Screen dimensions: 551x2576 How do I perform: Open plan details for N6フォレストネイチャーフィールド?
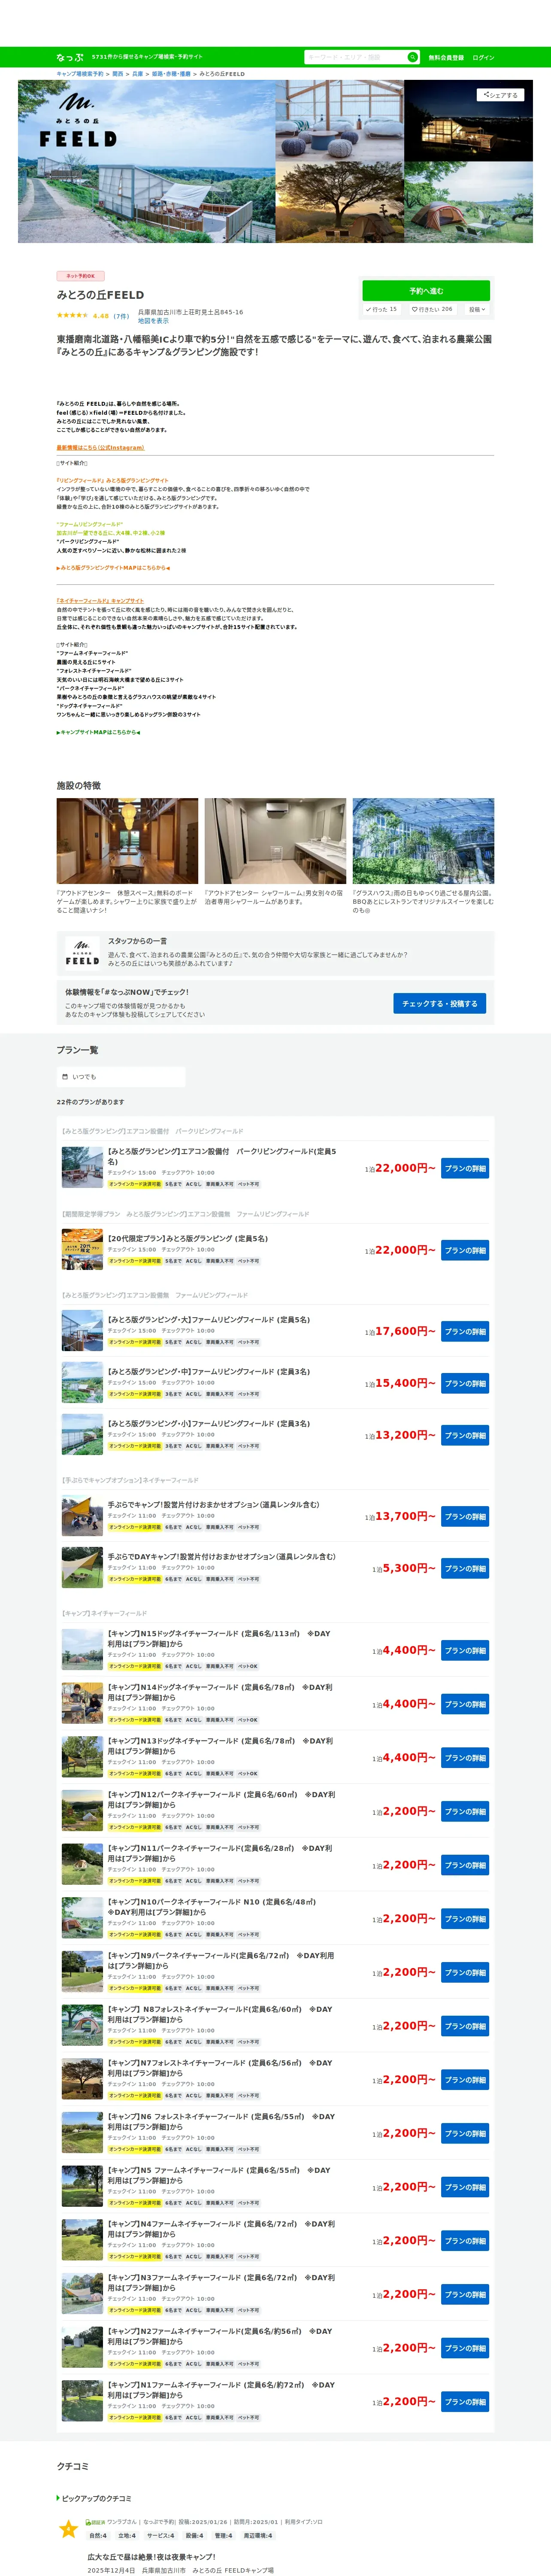[x=465, y=2134]
